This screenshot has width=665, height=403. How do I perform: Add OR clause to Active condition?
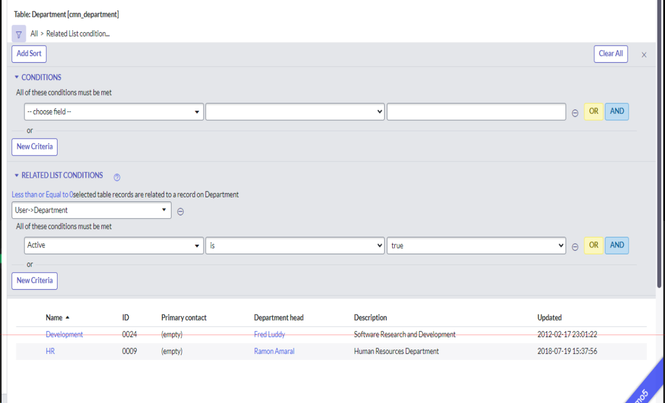594,245
